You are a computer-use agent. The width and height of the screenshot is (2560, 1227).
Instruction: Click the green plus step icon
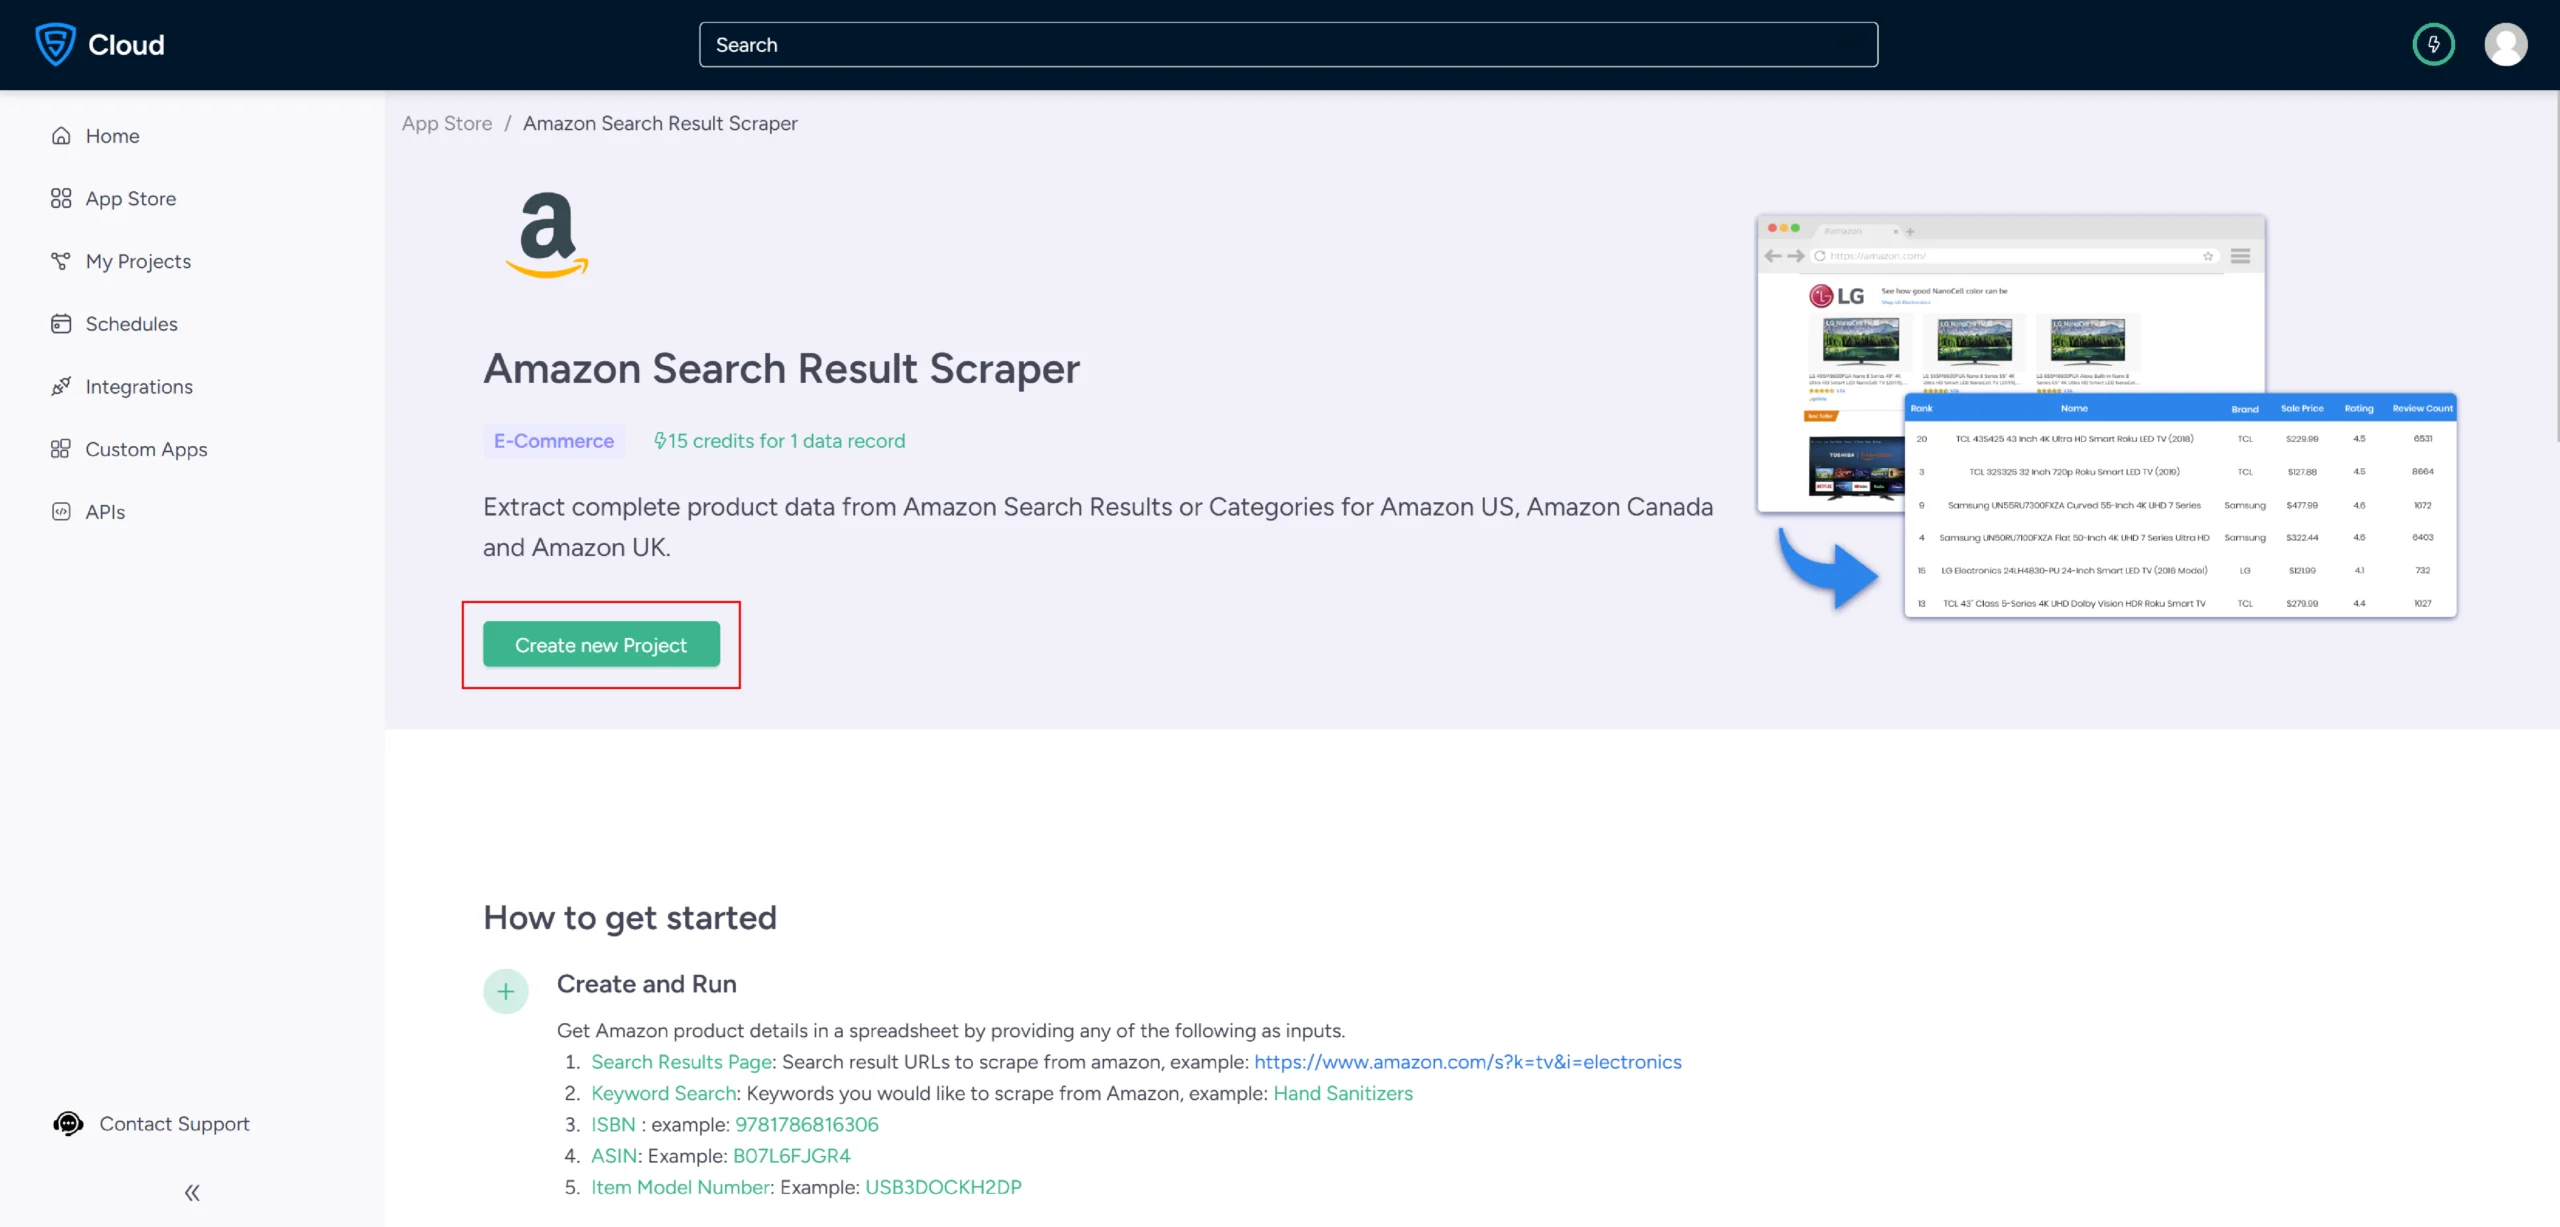(506, 991)
